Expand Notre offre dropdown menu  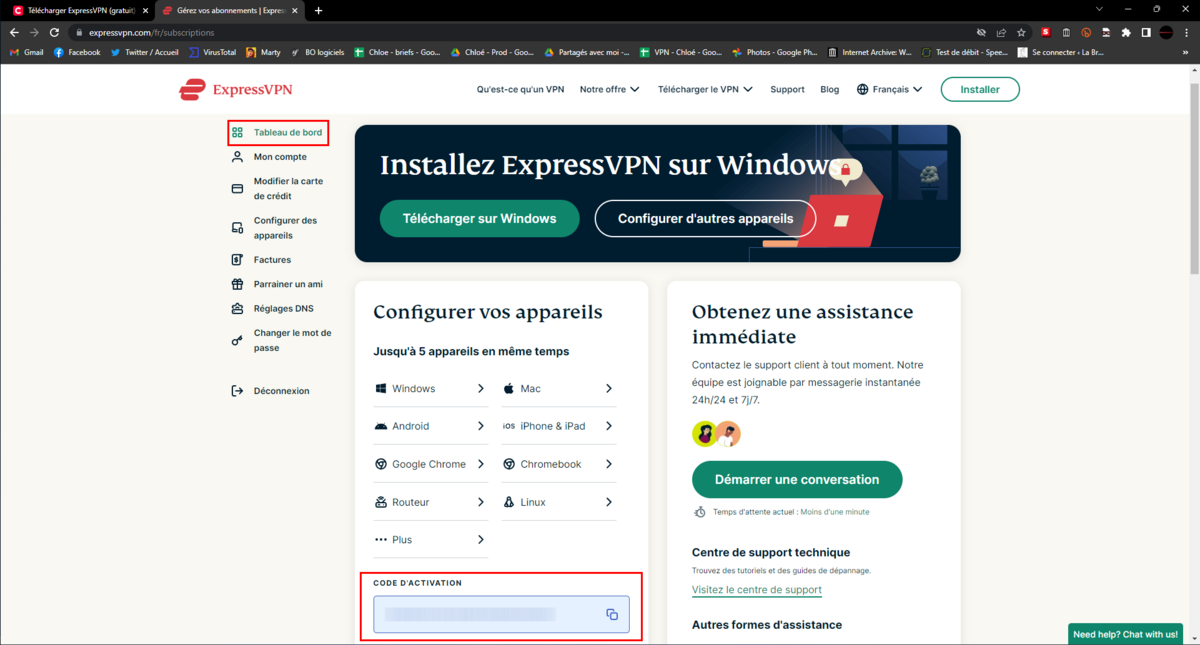[x=609, y=89]
